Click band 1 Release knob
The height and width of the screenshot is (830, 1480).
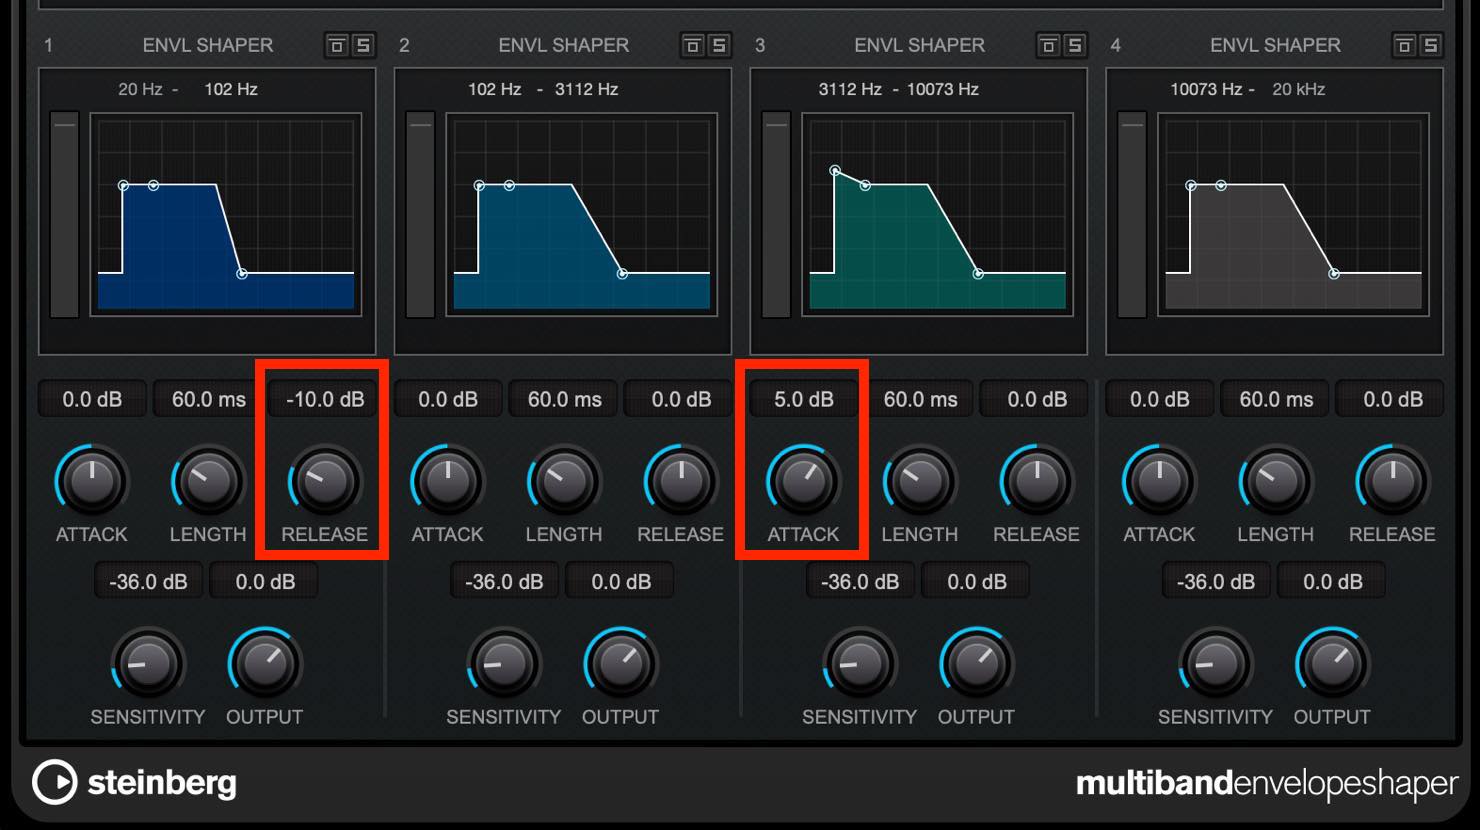tap(324, 481)
